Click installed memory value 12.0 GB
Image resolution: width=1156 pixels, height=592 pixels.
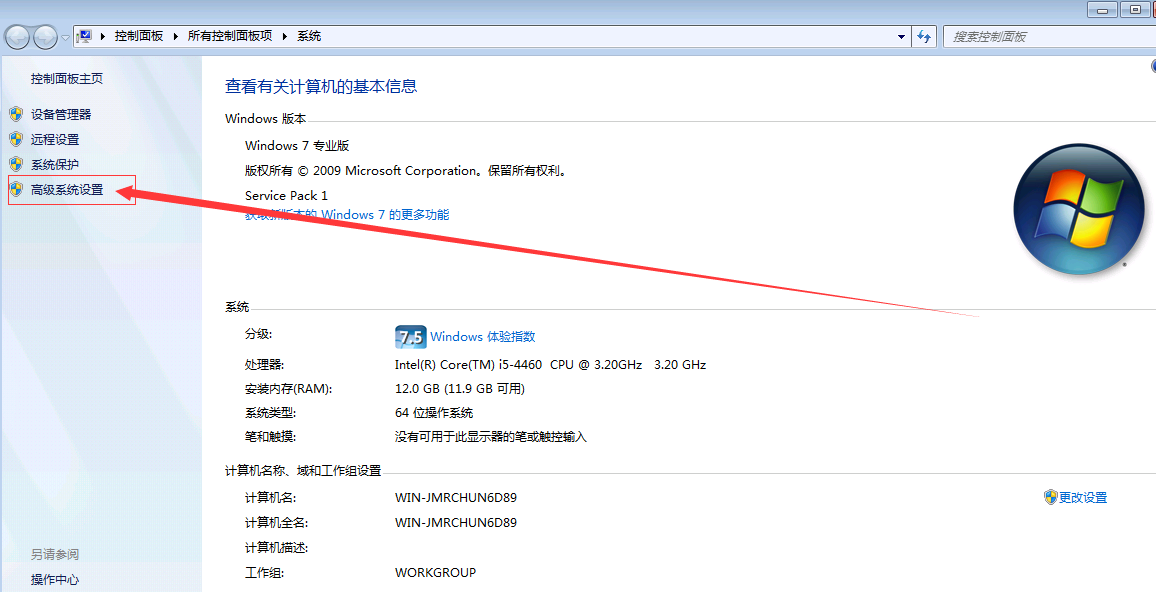460,389
